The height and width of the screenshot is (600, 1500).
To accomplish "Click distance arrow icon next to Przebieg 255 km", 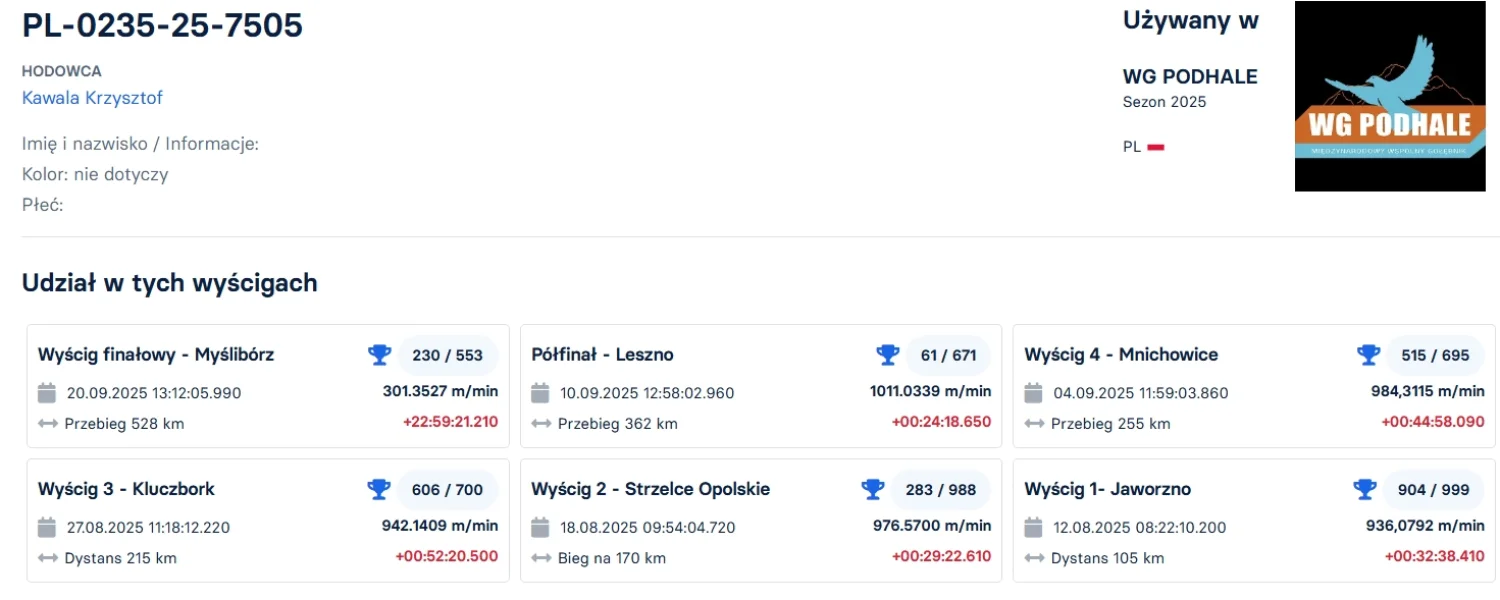I will (x=1034, y=424).
